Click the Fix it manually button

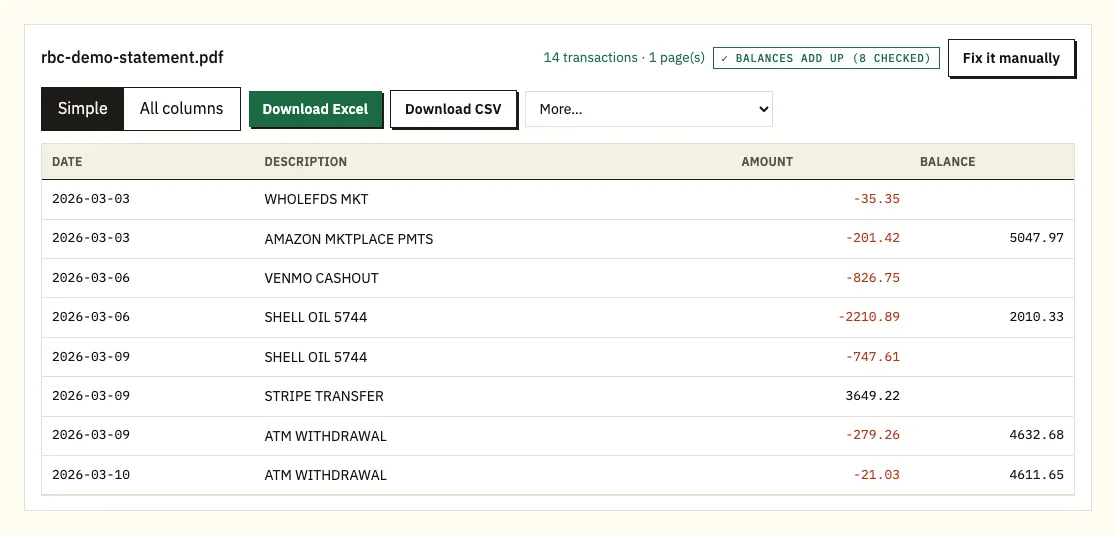click(x=1011, y=58)
